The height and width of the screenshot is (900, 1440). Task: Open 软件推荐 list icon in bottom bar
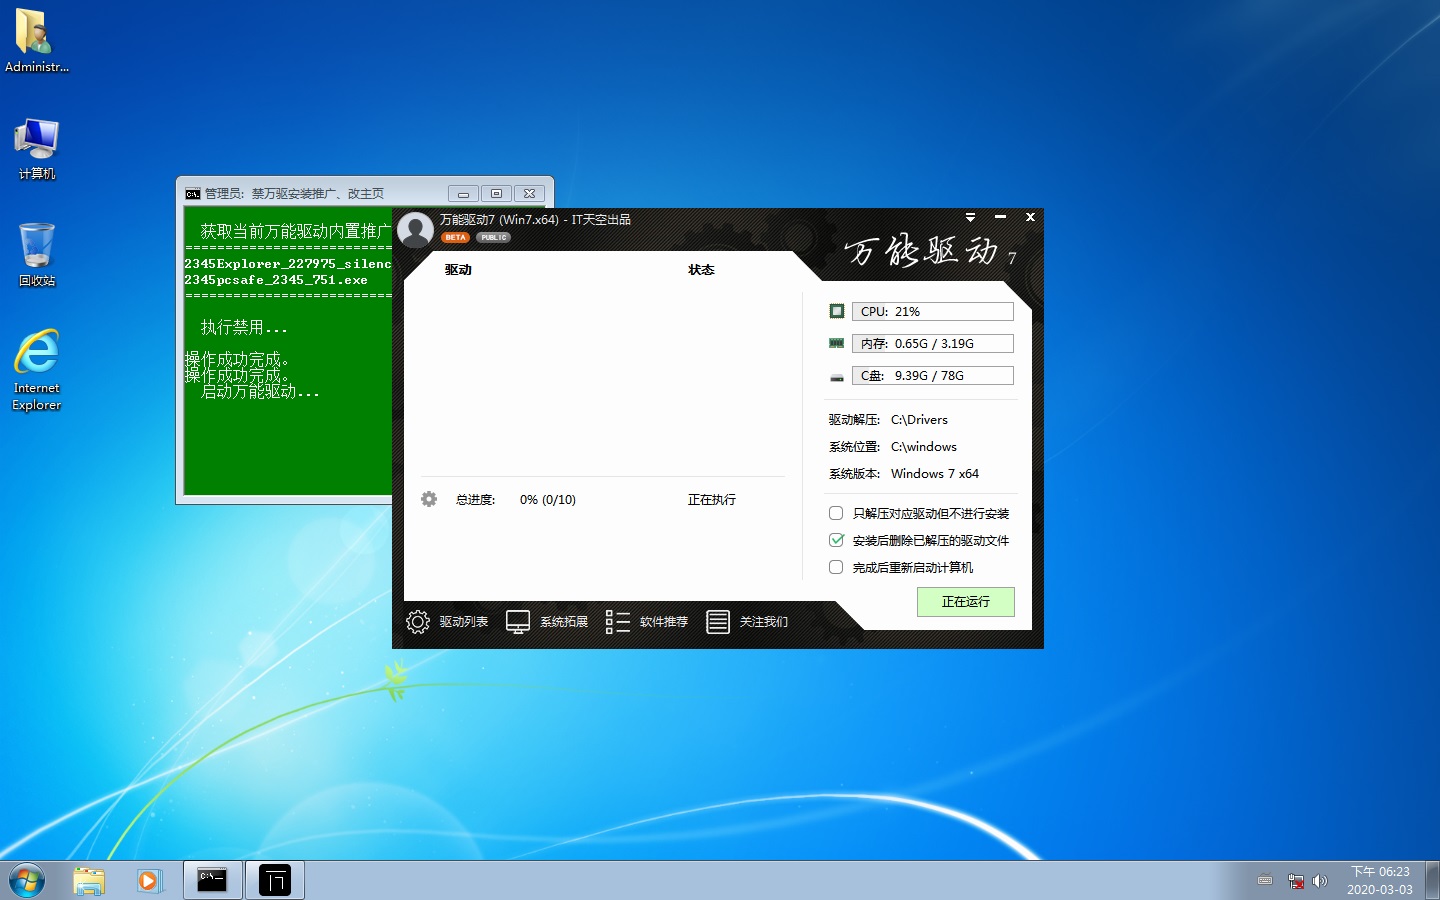(618, 622)
